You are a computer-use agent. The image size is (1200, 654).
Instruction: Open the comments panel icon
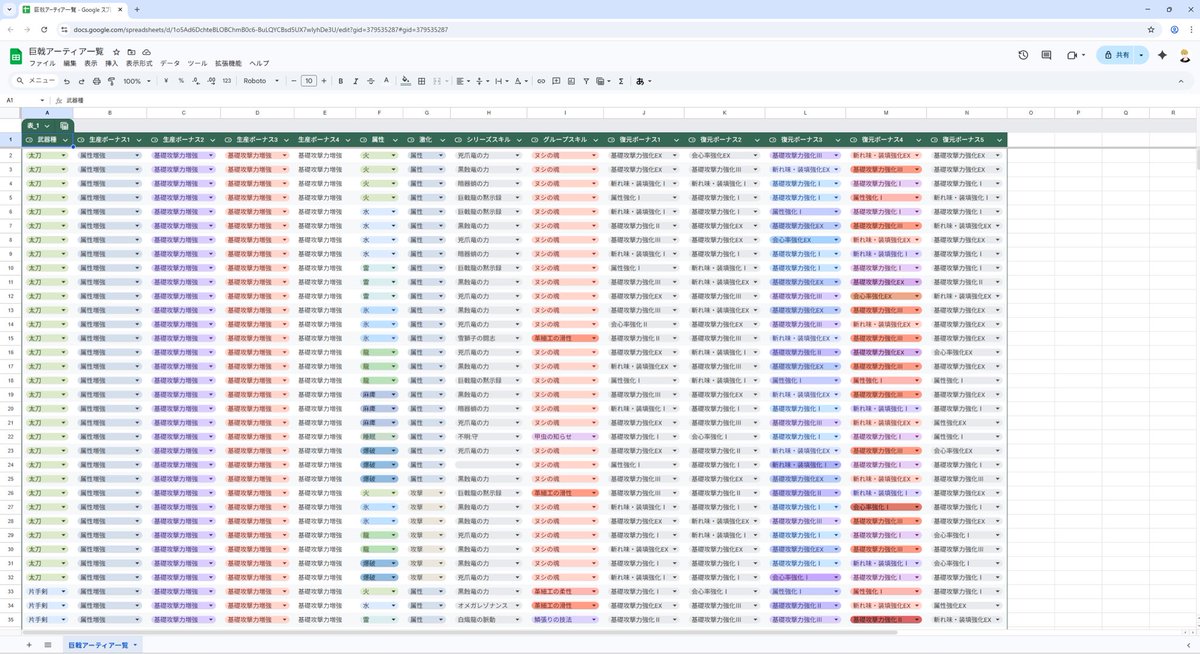click(1046, 55)
